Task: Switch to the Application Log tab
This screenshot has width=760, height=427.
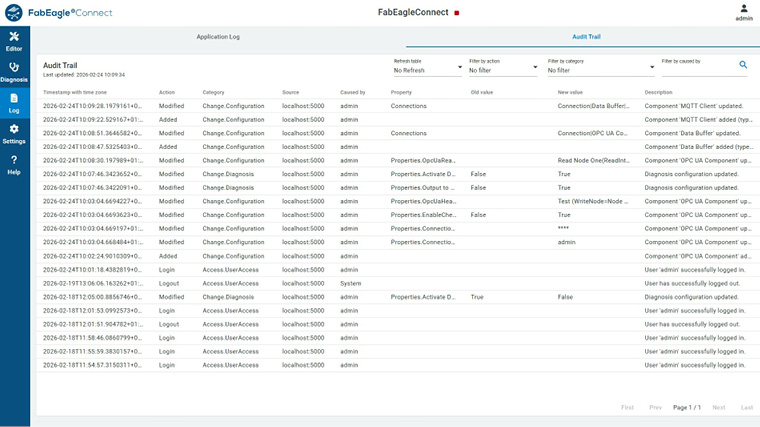Action: pyautogui.click(x=218, y=37)
